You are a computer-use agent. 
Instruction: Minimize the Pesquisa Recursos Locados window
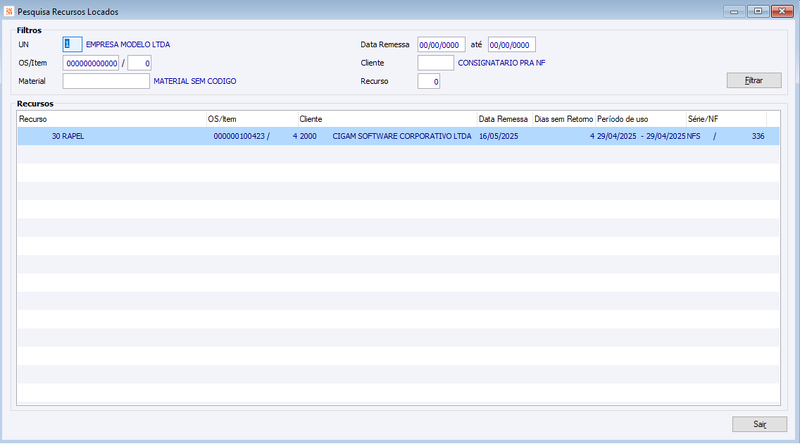point(734,11)
